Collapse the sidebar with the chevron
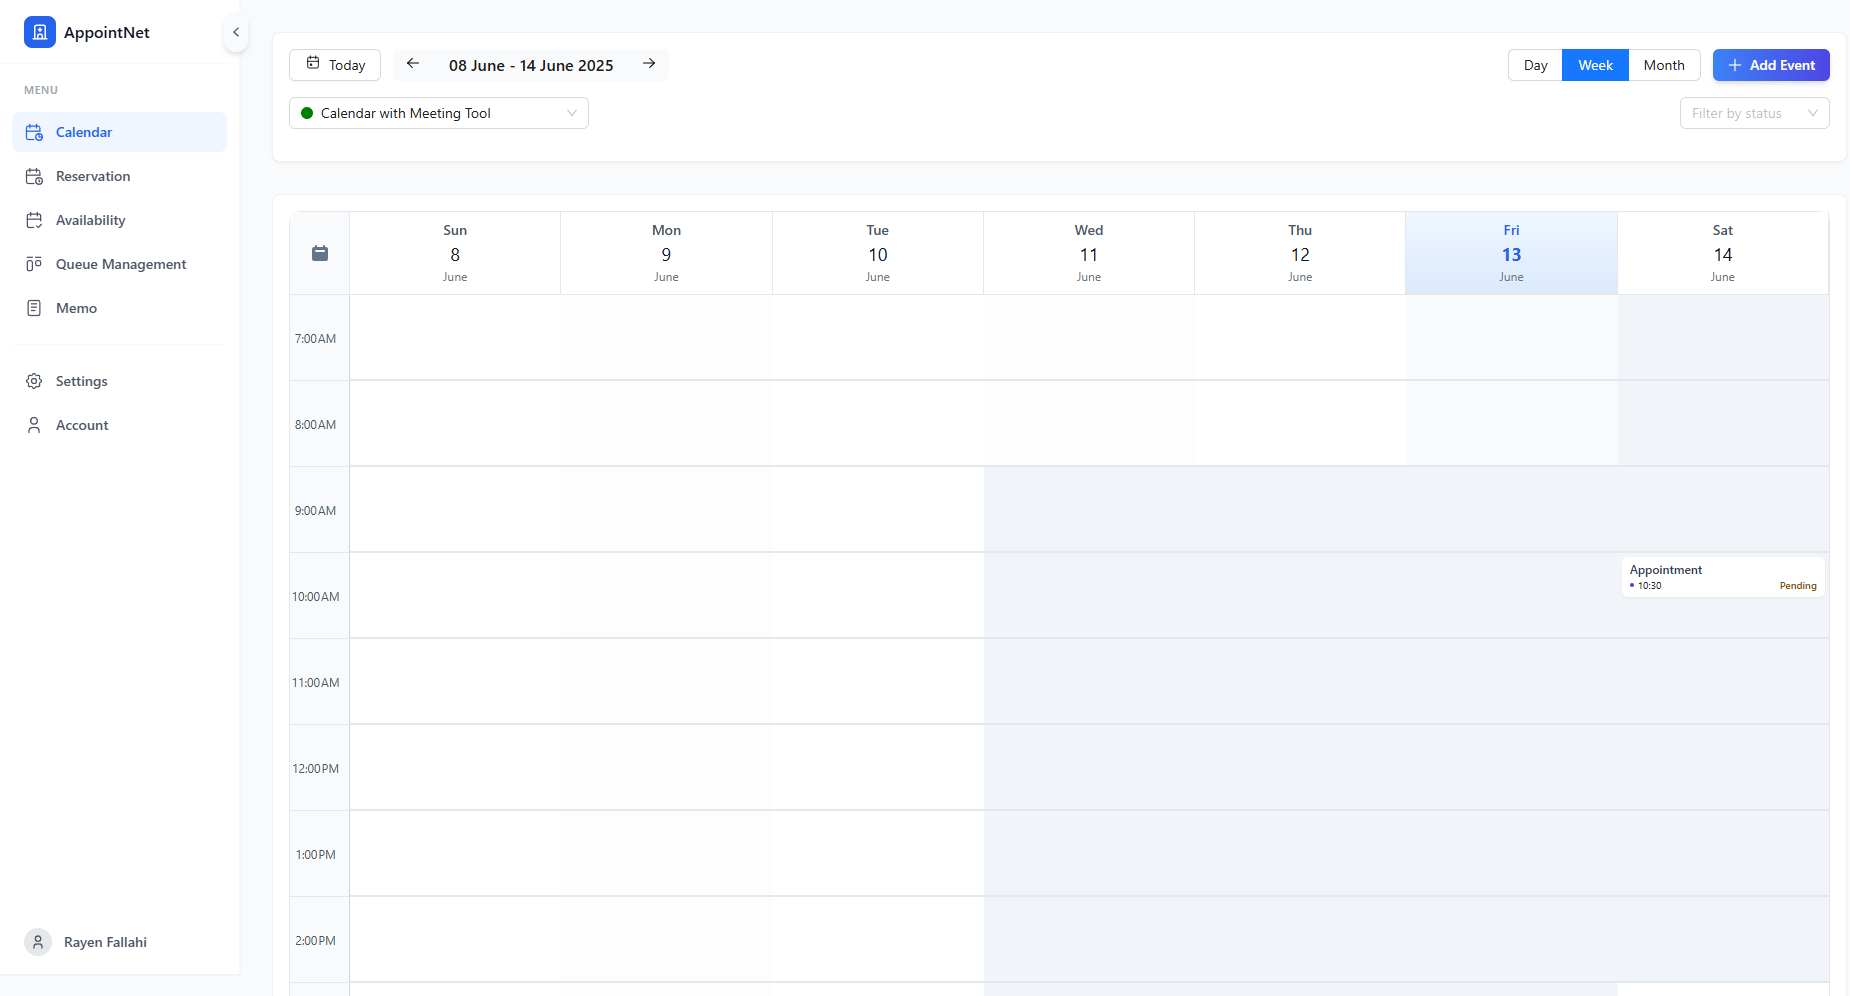 point(236,32)
